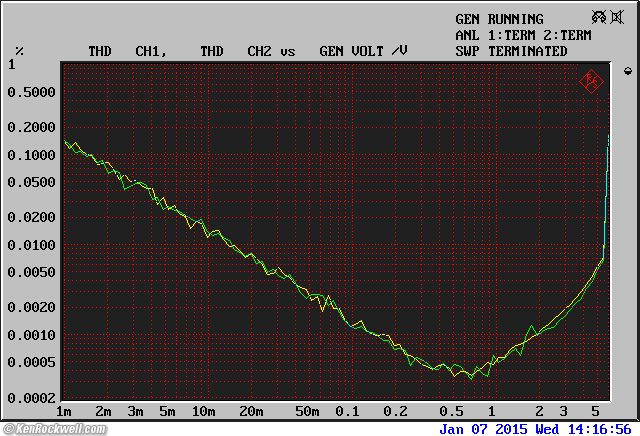The width and height of the screenshot is (640, 436).
Task: Click the percent unit label above Y axis
Action: (x=19, y=51)
